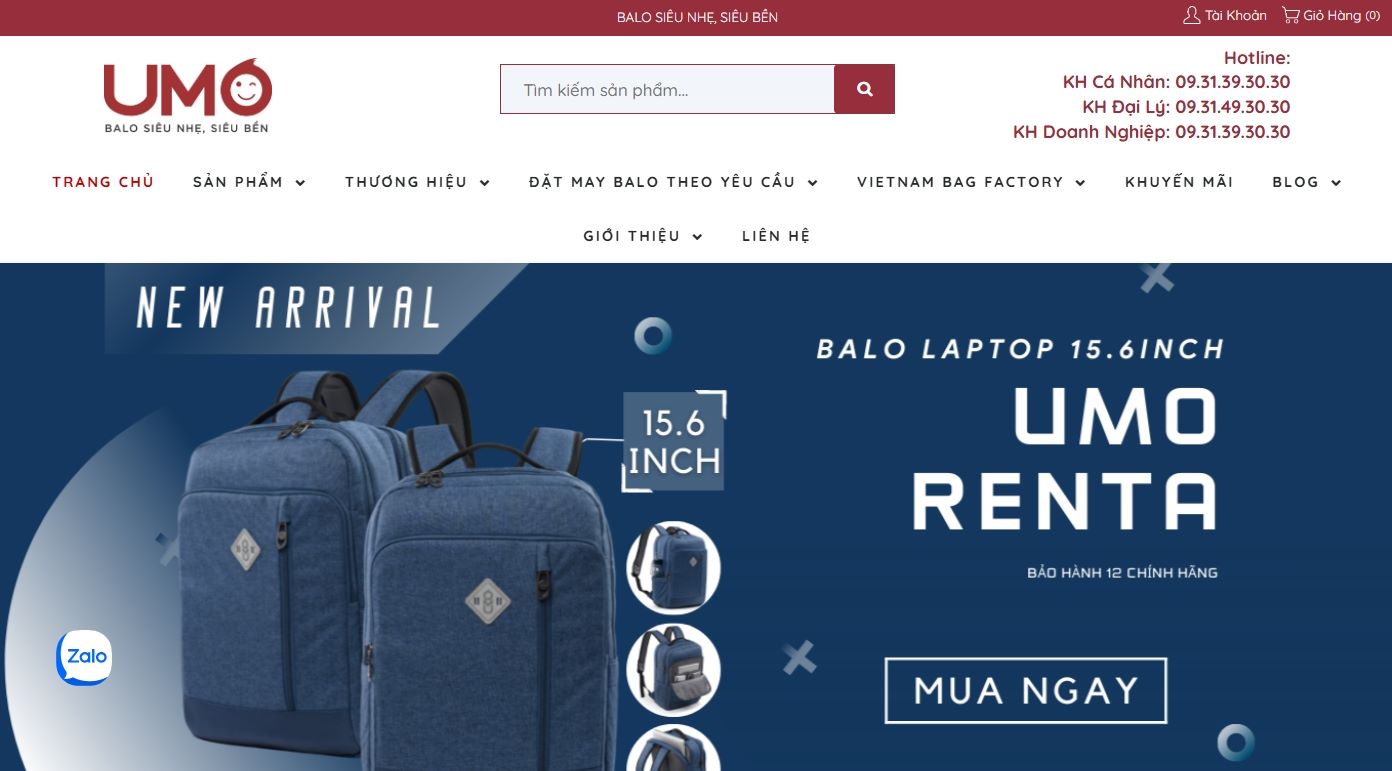Expand the Thương Hiệu menu chevron
1392x771 pixels.
(x=484, y=183)
